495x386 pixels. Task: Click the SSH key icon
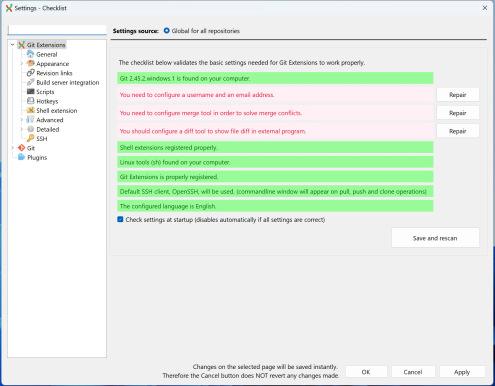point(31,138)
